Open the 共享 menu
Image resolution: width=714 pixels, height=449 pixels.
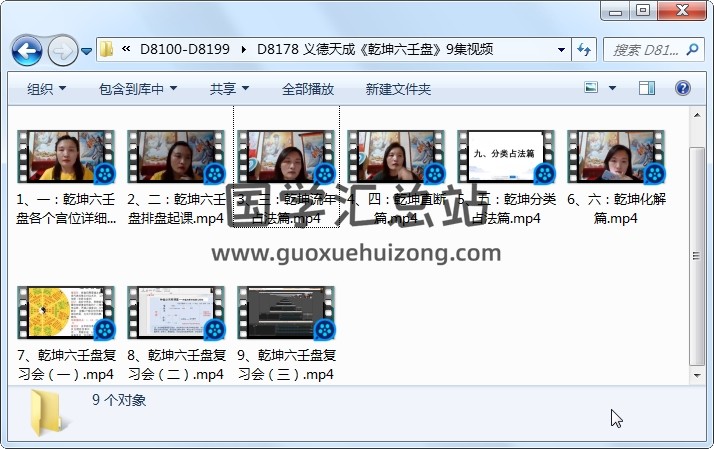click(x=229, y=89)
